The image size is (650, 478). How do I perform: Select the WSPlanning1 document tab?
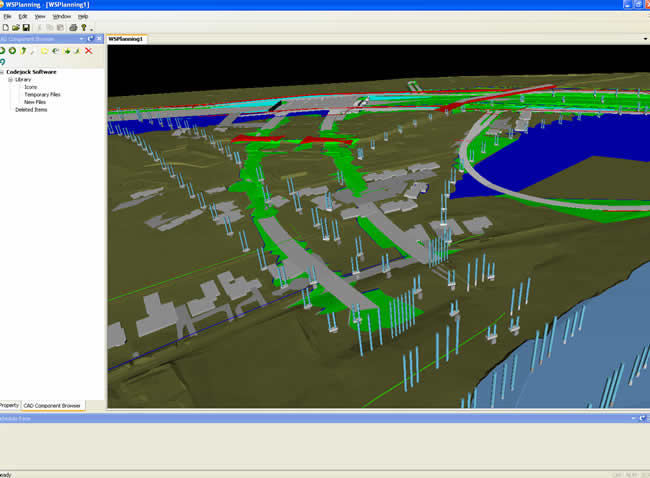(126, 39)
